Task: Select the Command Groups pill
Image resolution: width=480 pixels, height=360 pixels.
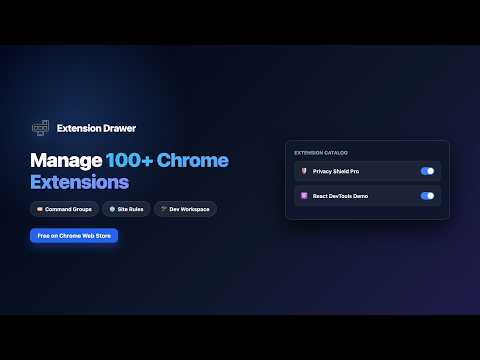Action: (x=64, y=209)
